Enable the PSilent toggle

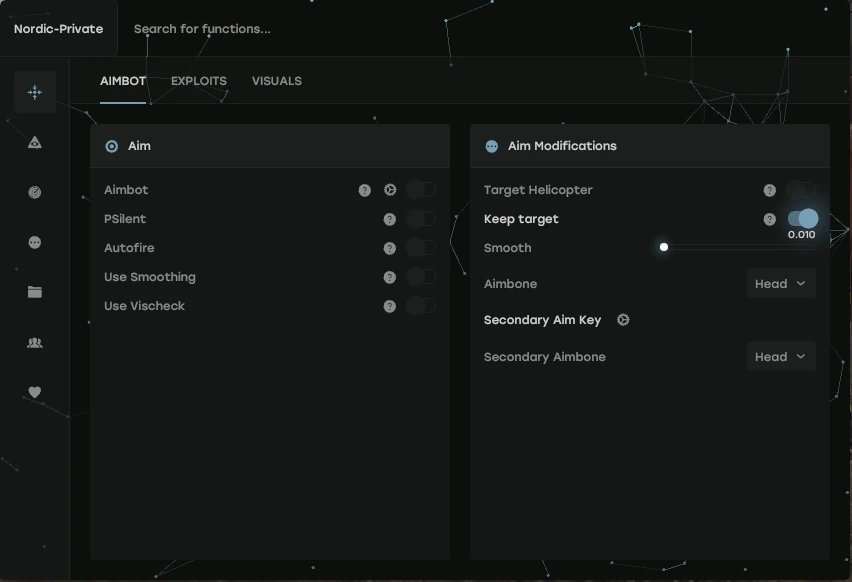[421, 219]
